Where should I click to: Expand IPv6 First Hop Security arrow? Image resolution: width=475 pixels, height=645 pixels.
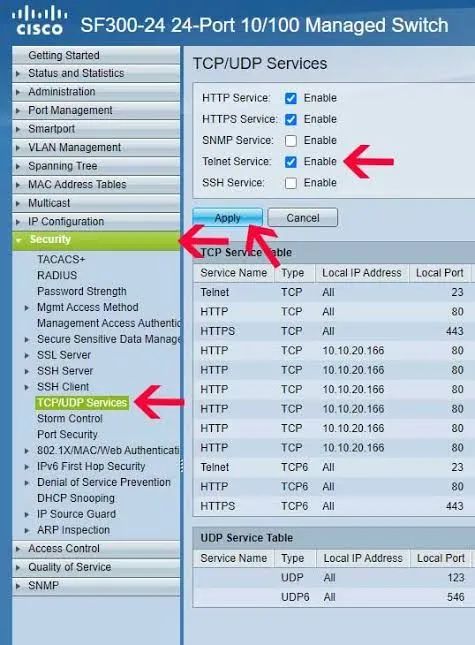[x=27, y=467]
